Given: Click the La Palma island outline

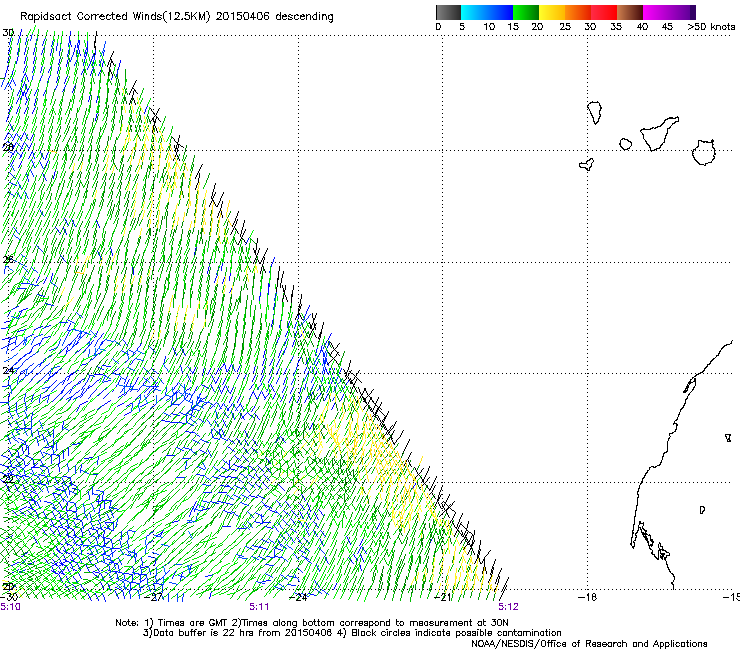Looking at the screenshot, I should click(x=595, y=113).
